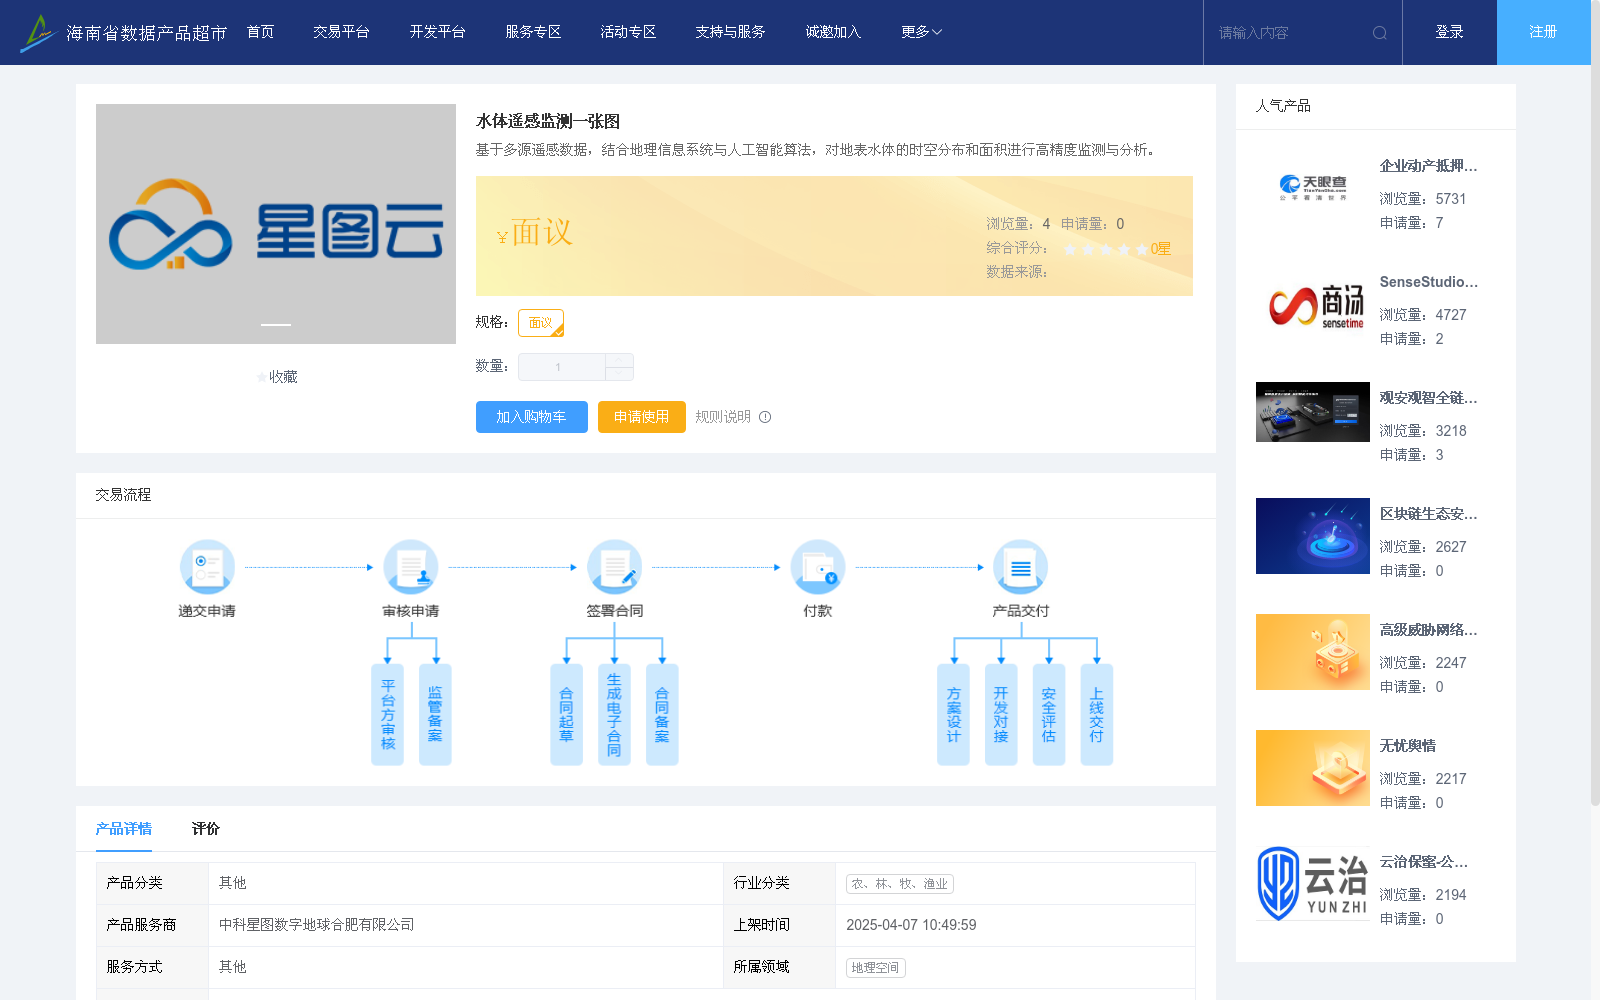Screen dimensions: 1600x1000
Task: Click the 平台方审核 sub-step box
Action: click(x=387, y=714)
